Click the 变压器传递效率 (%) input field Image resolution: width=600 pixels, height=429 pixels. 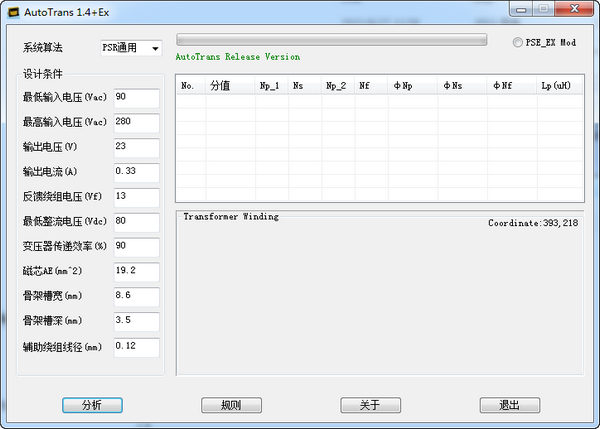coord(137,248)
